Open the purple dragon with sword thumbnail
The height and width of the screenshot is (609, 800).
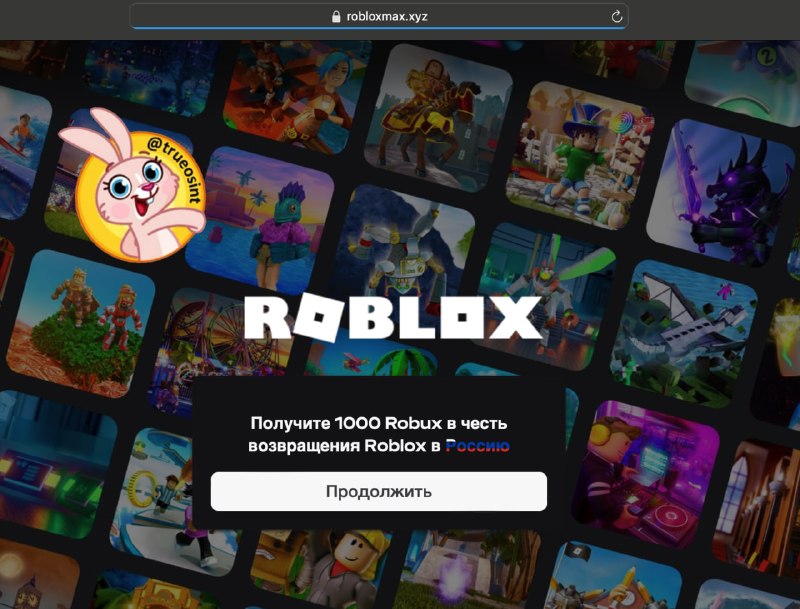pyautogui.click(x=719, y=193)
